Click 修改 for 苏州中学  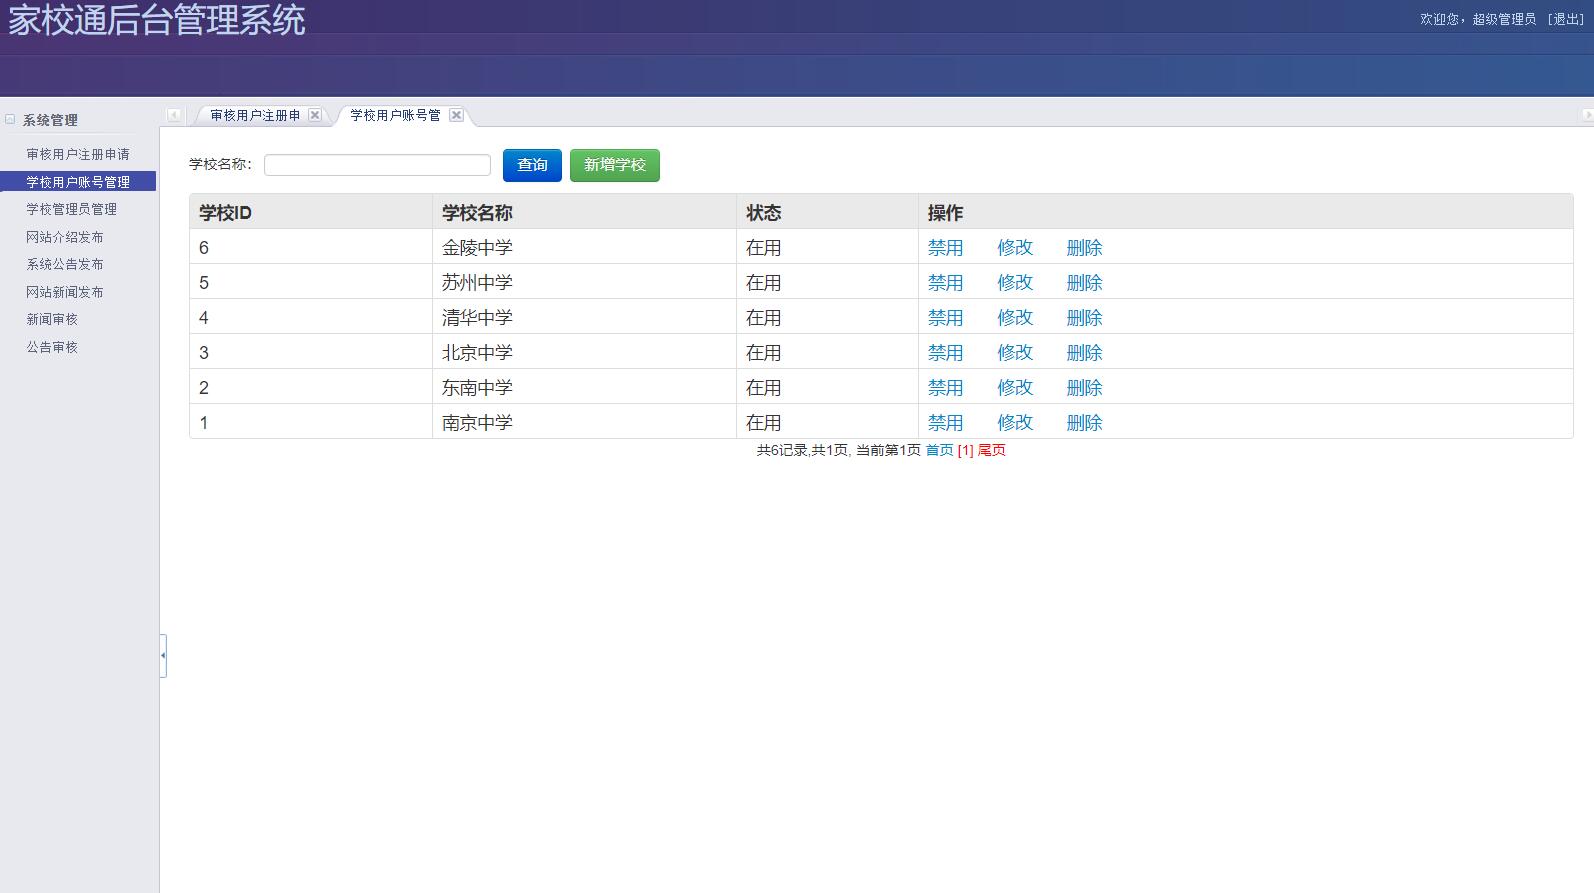(1014, 283)
